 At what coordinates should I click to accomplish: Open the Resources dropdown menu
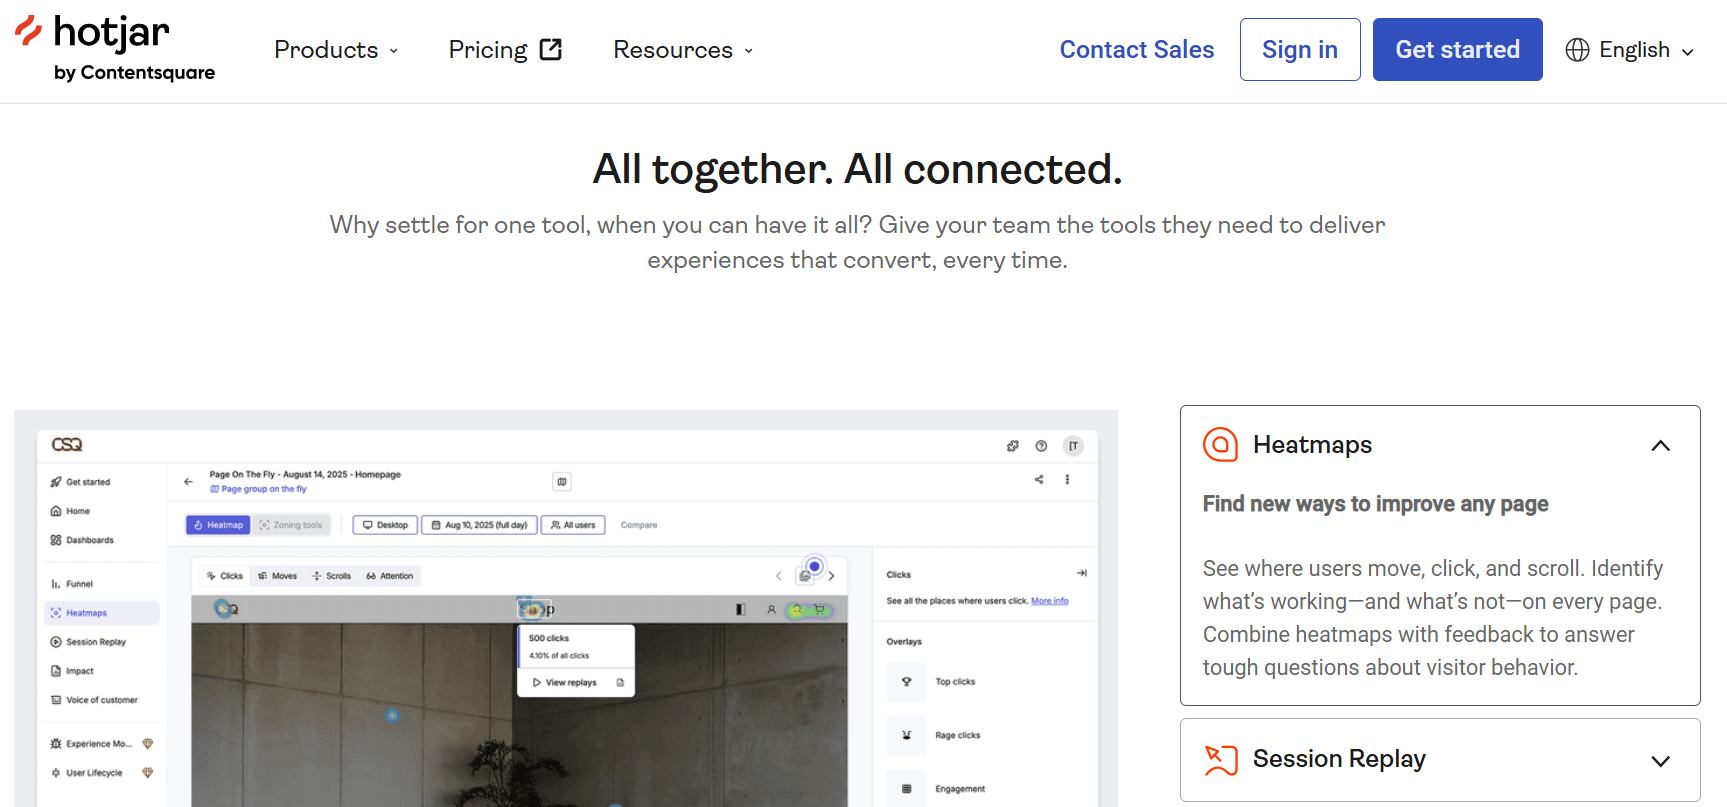tap(683, 50)
